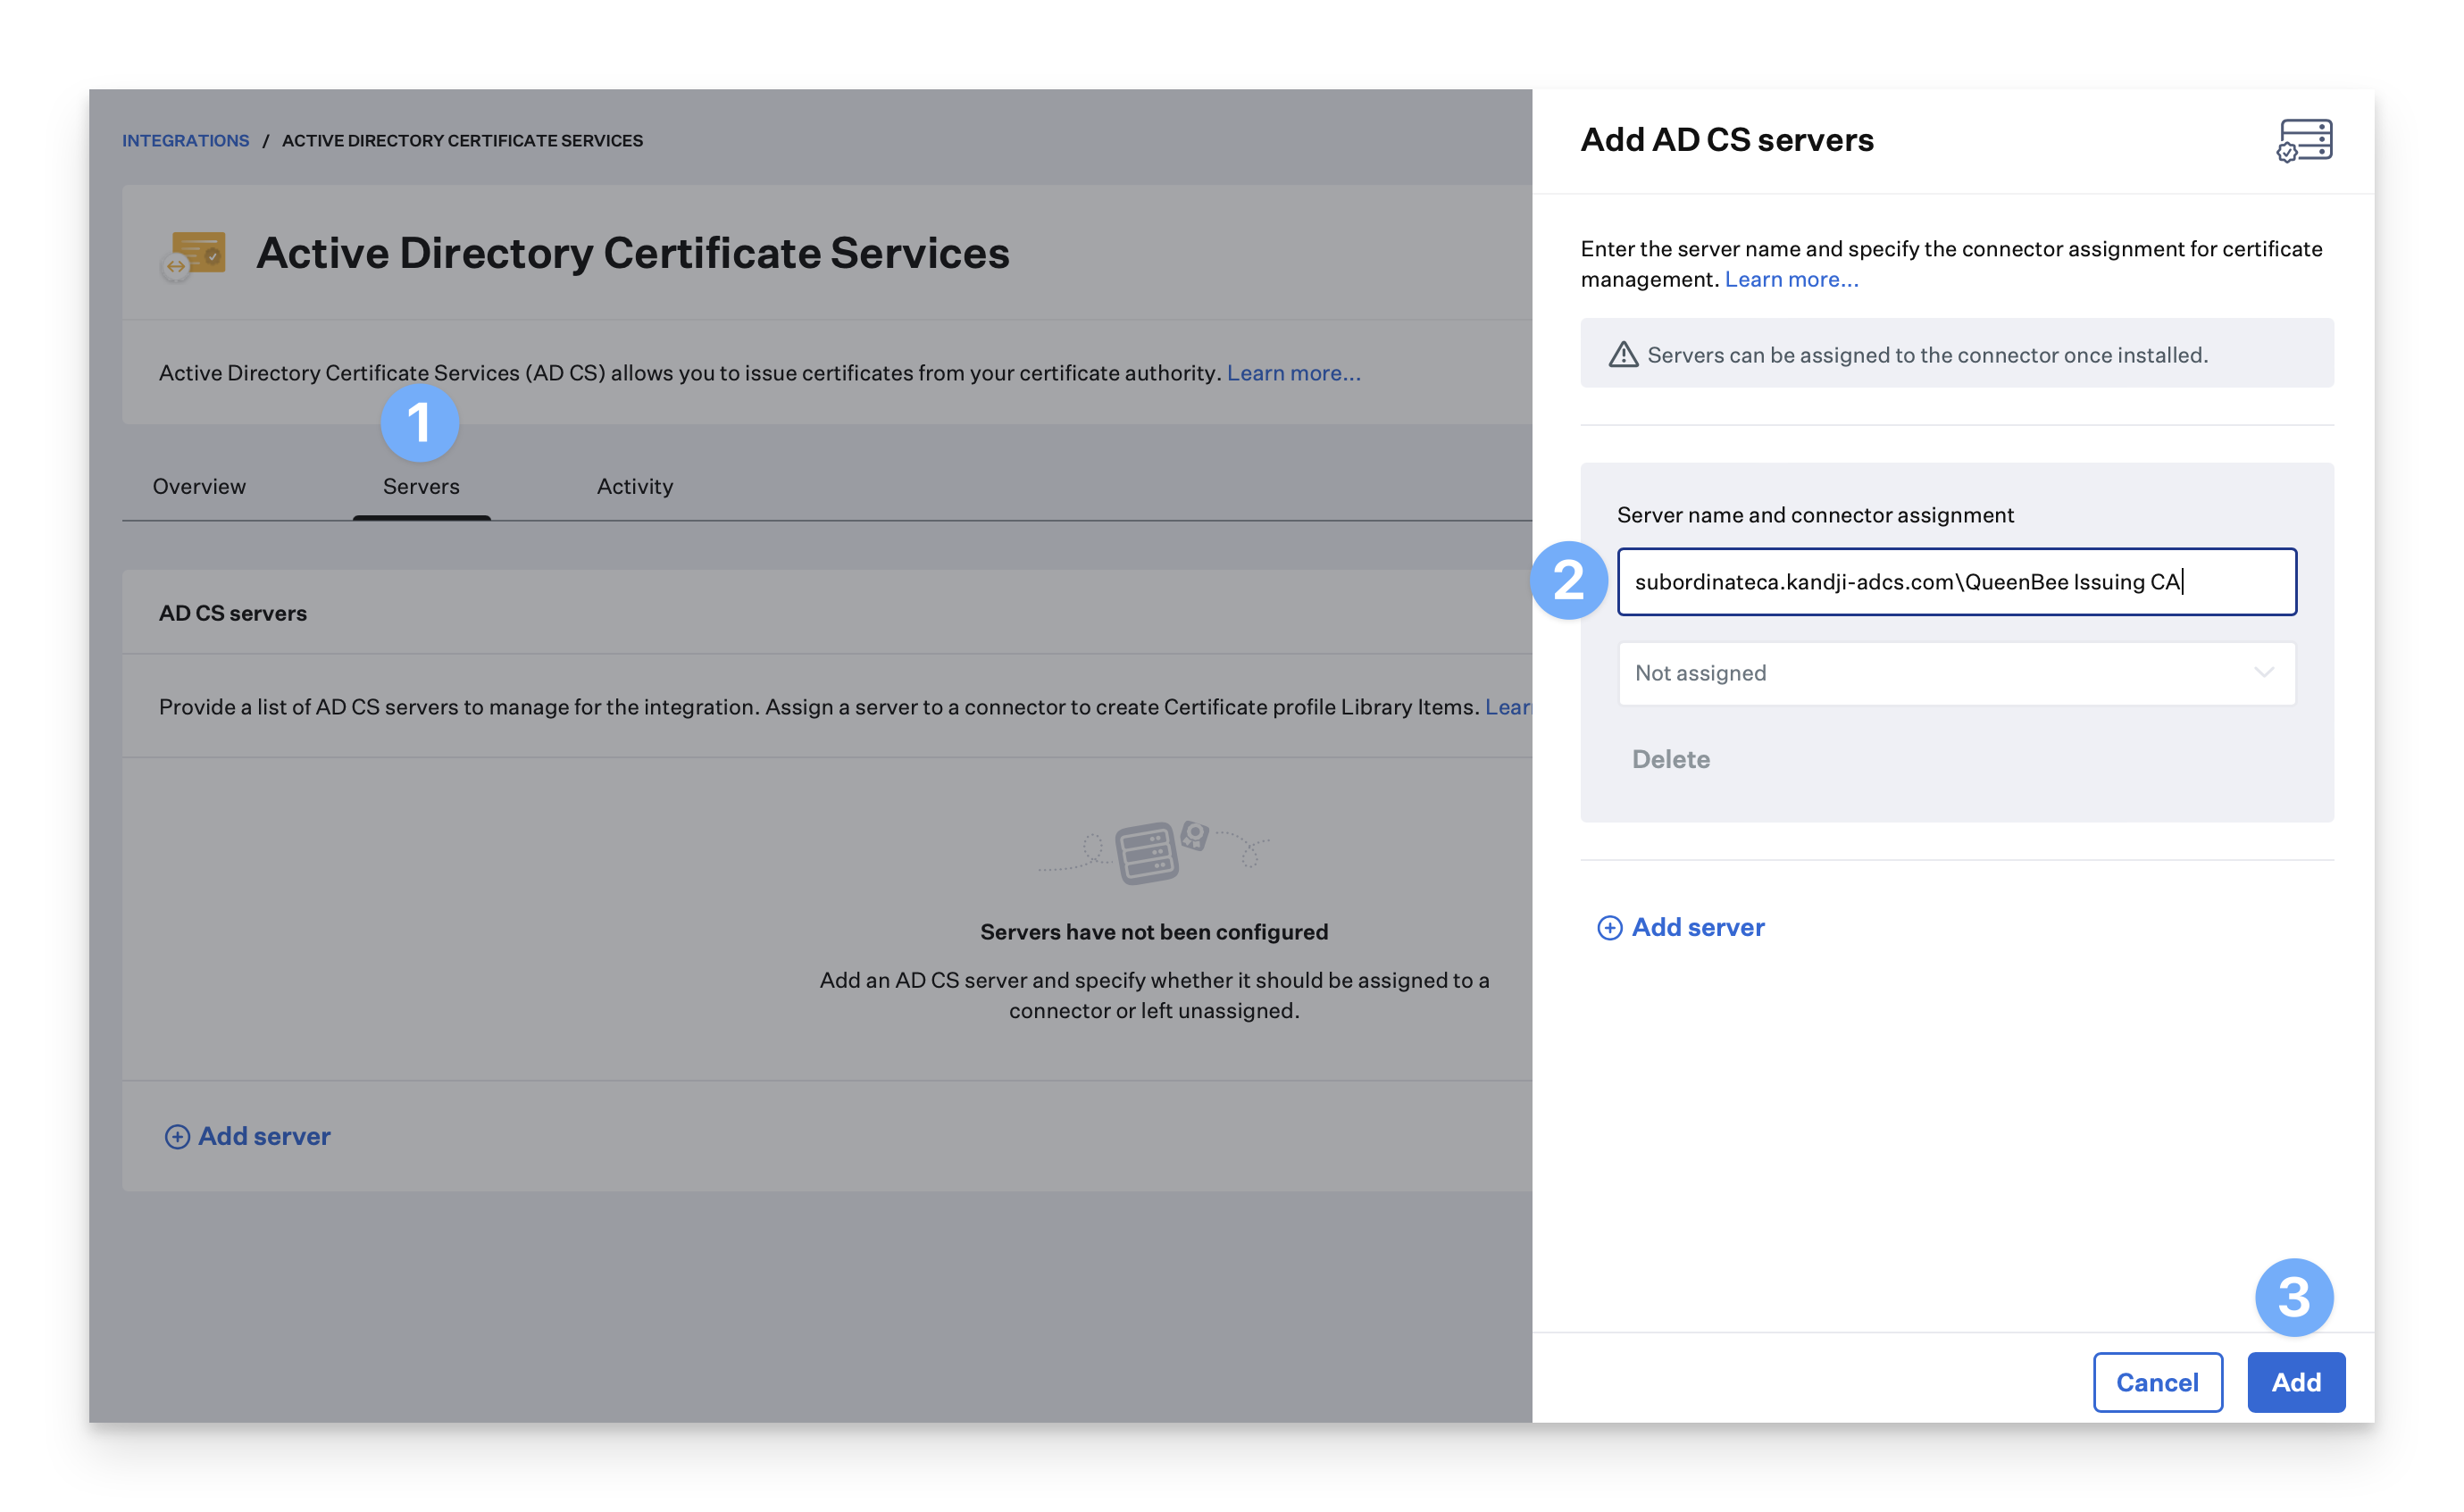Go to Integrations breadcrumb link

[x=185, y=141]
